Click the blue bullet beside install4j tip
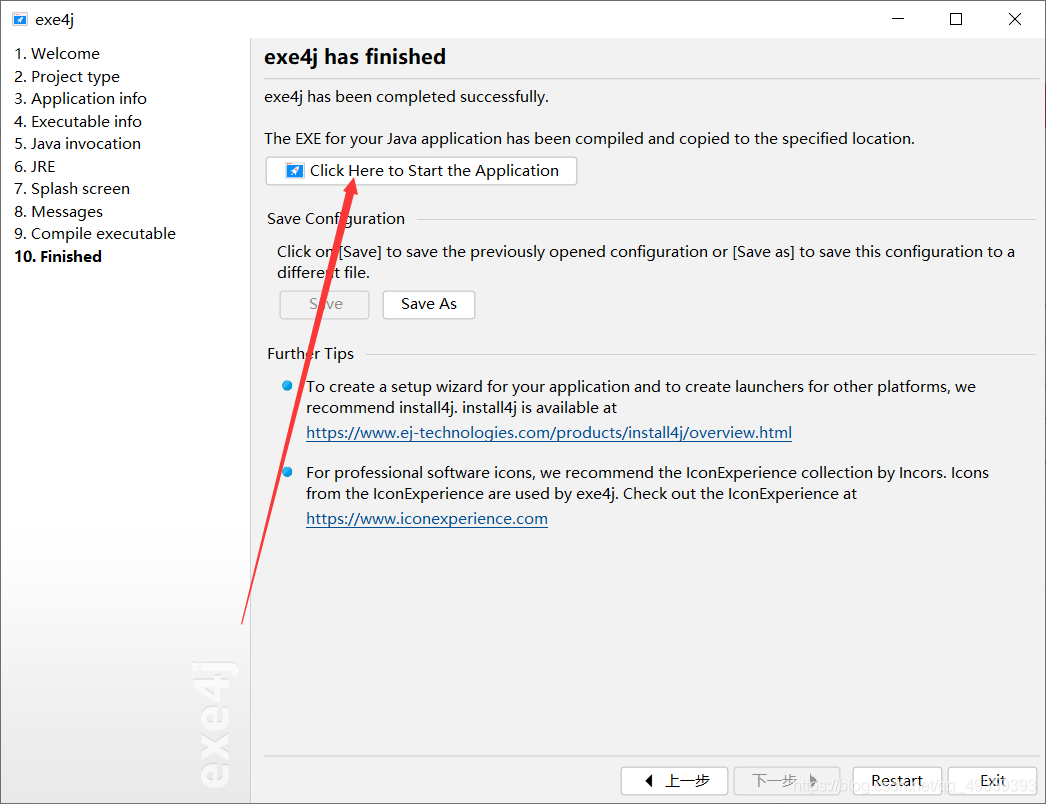 click(x=288, y=386)
